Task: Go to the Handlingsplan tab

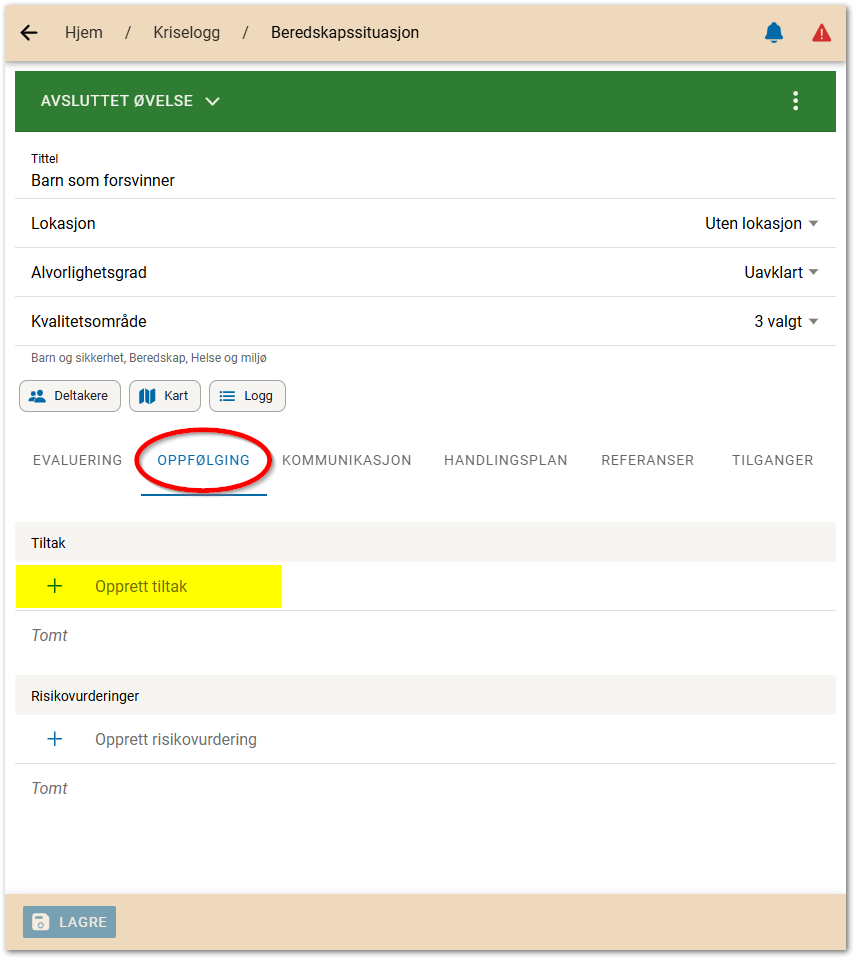Action: (506, 461)
